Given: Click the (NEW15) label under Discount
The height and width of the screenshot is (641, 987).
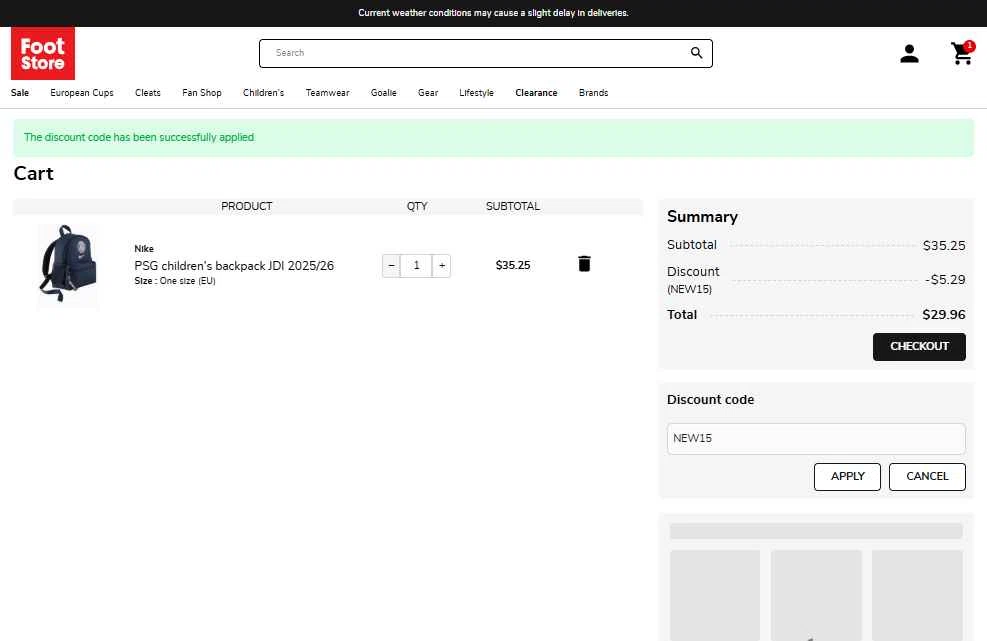Looking at the screenshot, I should pyautogui.click(x=689, y=290).
